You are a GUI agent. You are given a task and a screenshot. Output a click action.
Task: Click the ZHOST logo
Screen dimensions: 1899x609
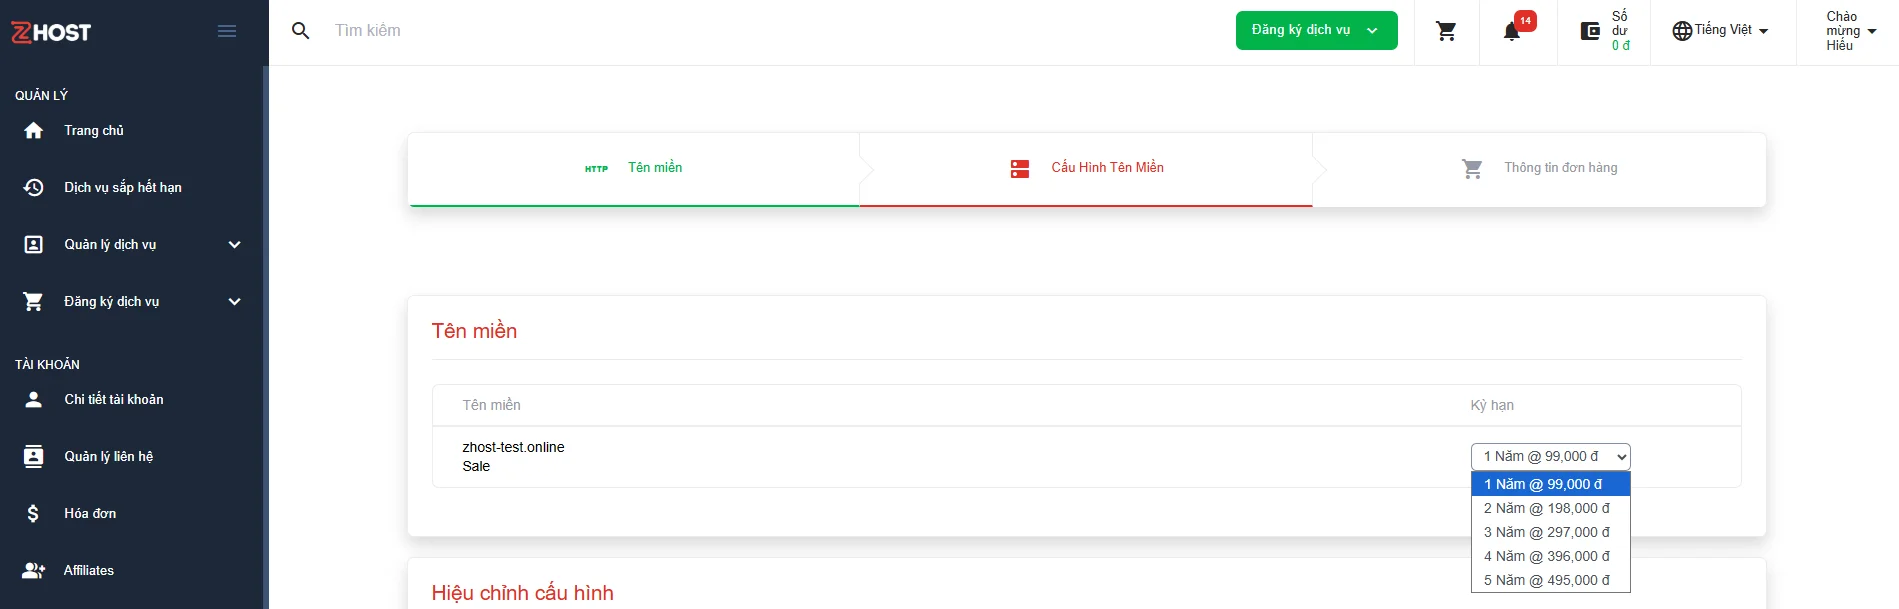[51, 32]
